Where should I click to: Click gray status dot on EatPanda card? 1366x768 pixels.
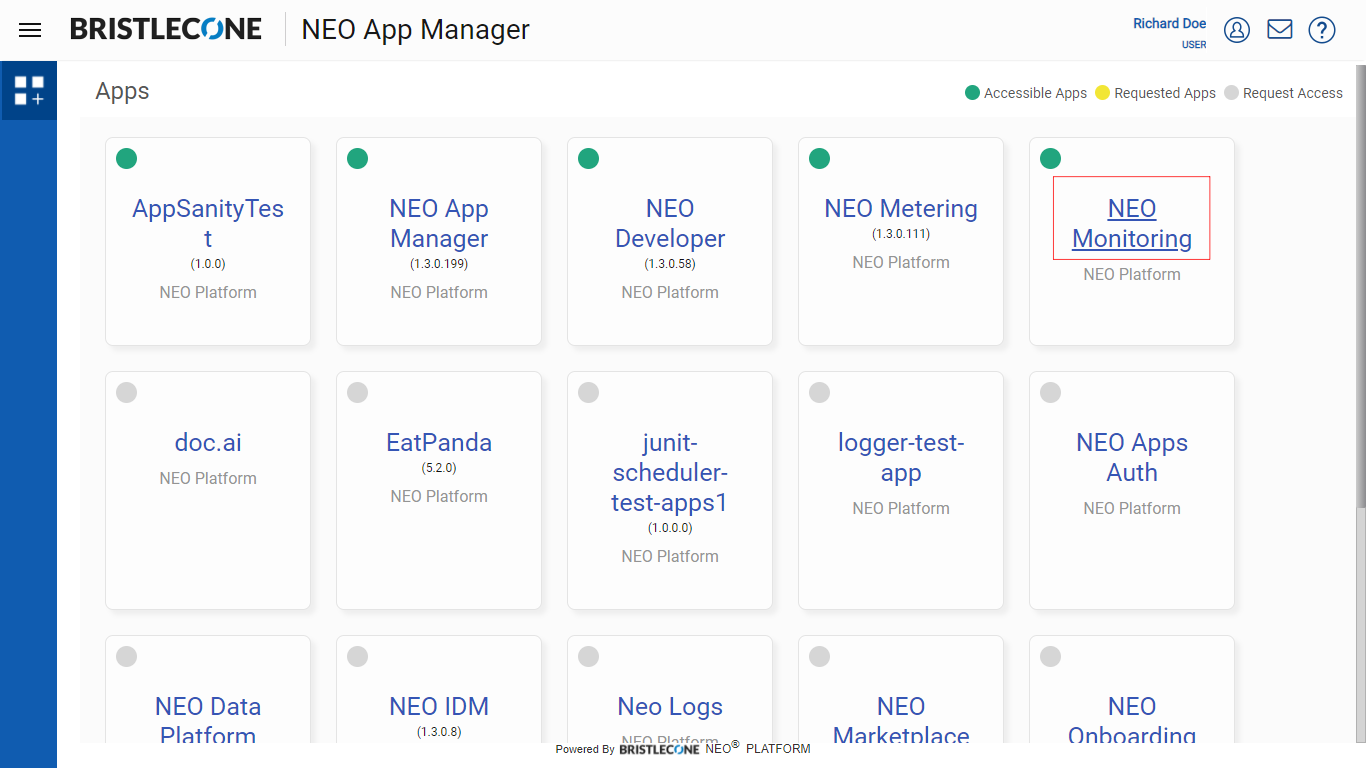357,392
